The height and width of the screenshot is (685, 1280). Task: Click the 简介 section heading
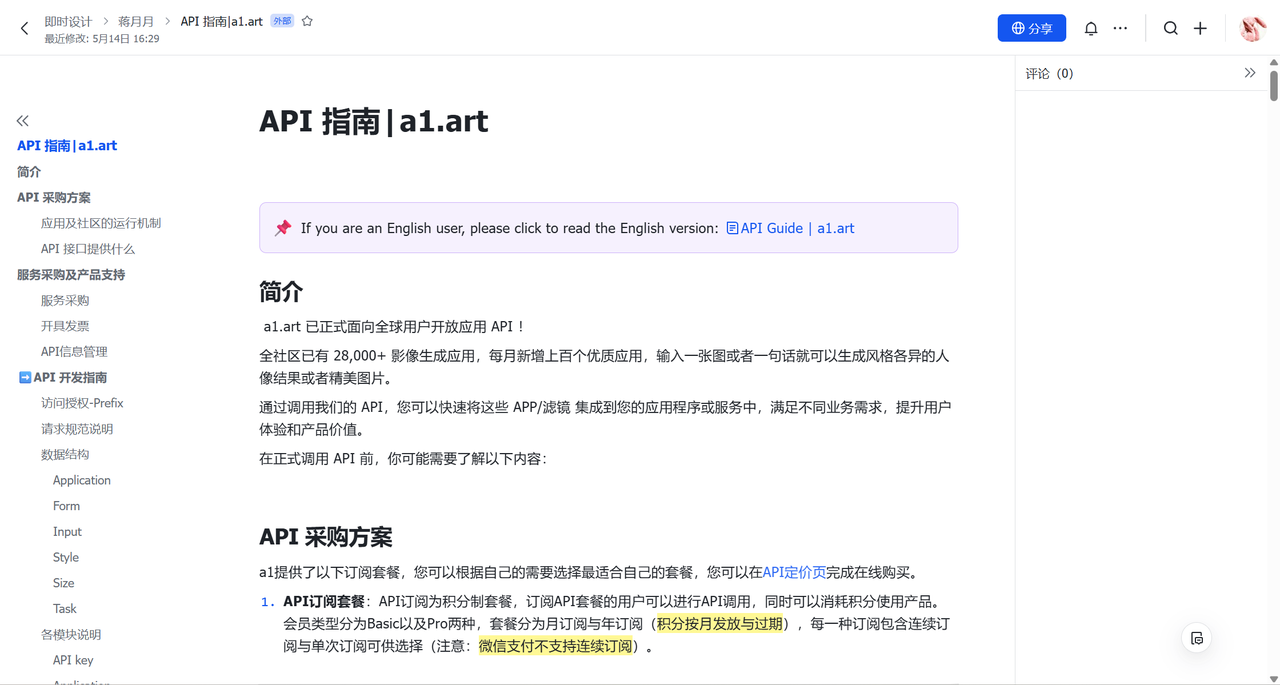281,291
